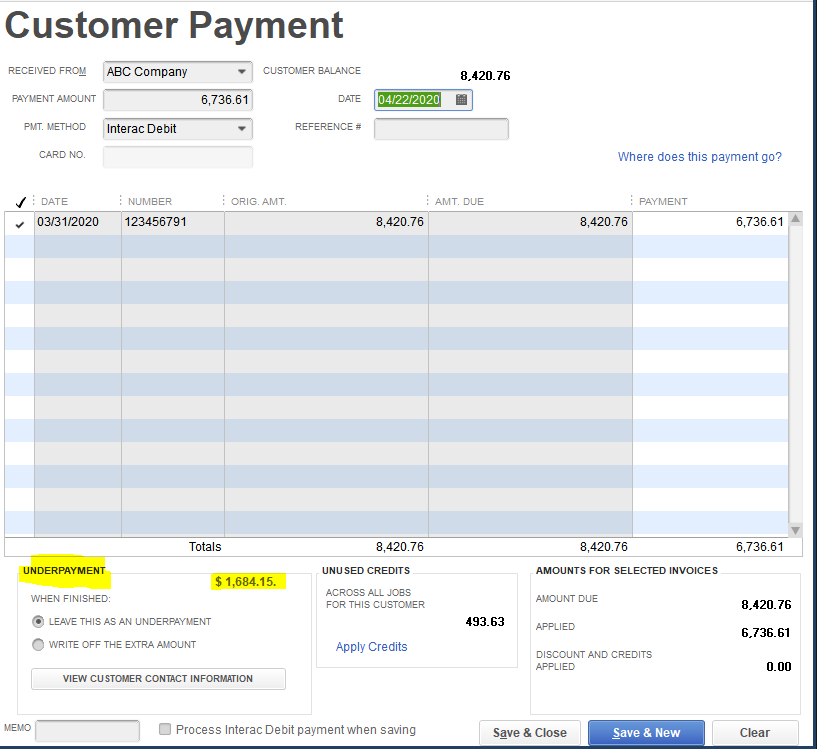Click the Card No. field
The width and height of the screenshot is (817, 749).
tap(178, 157)
